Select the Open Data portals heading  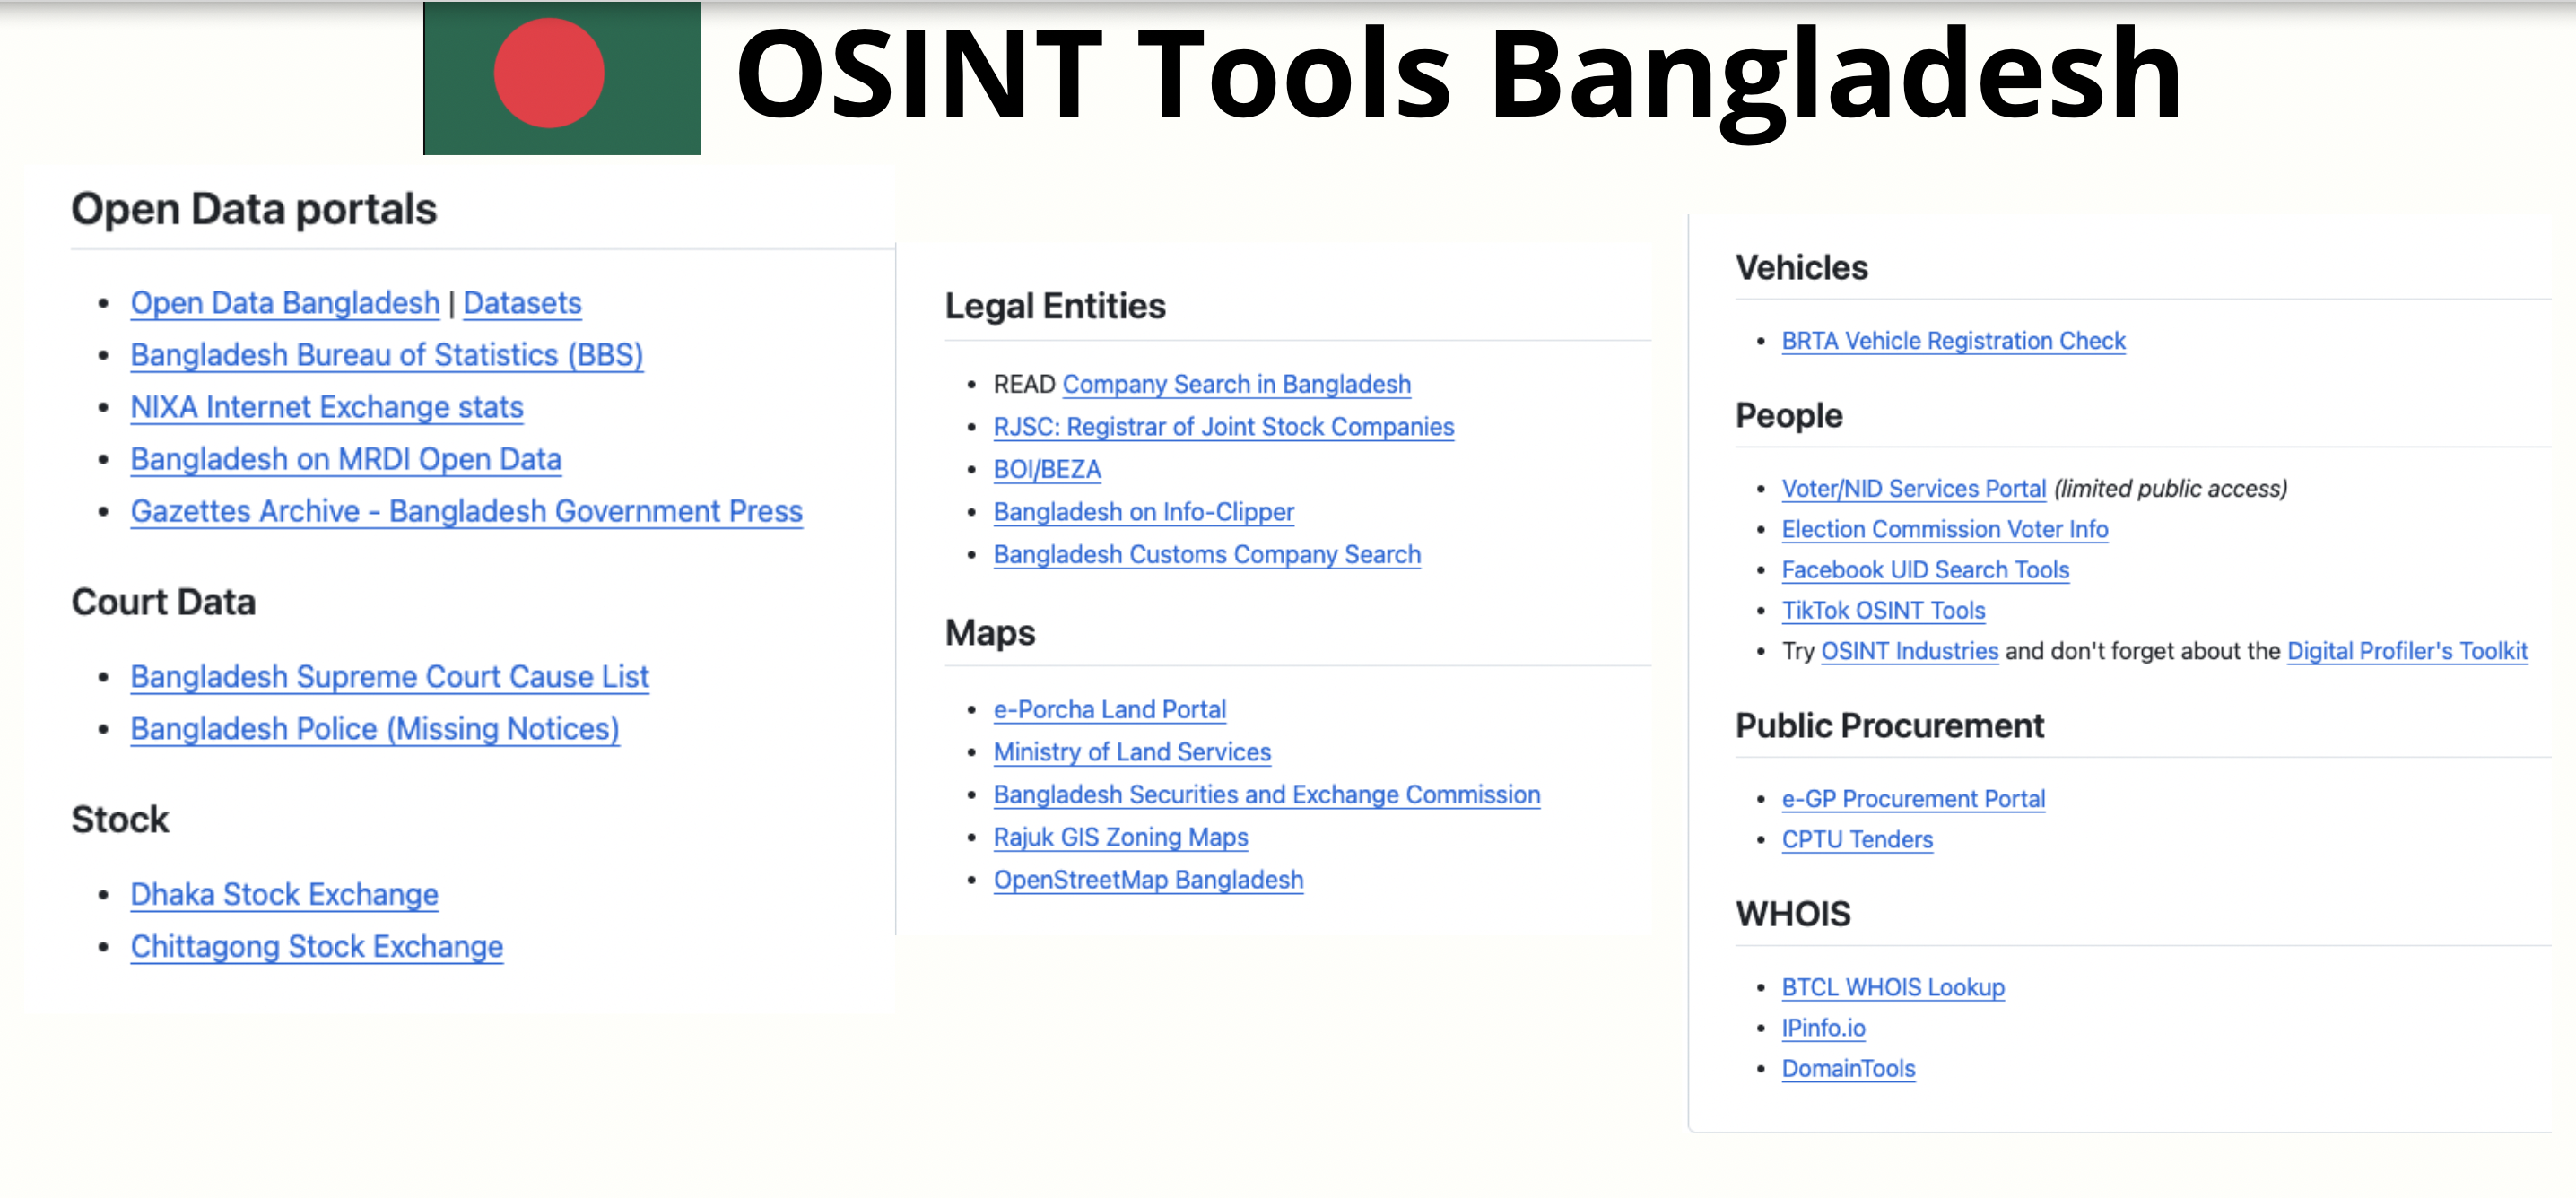coord(254,210)
